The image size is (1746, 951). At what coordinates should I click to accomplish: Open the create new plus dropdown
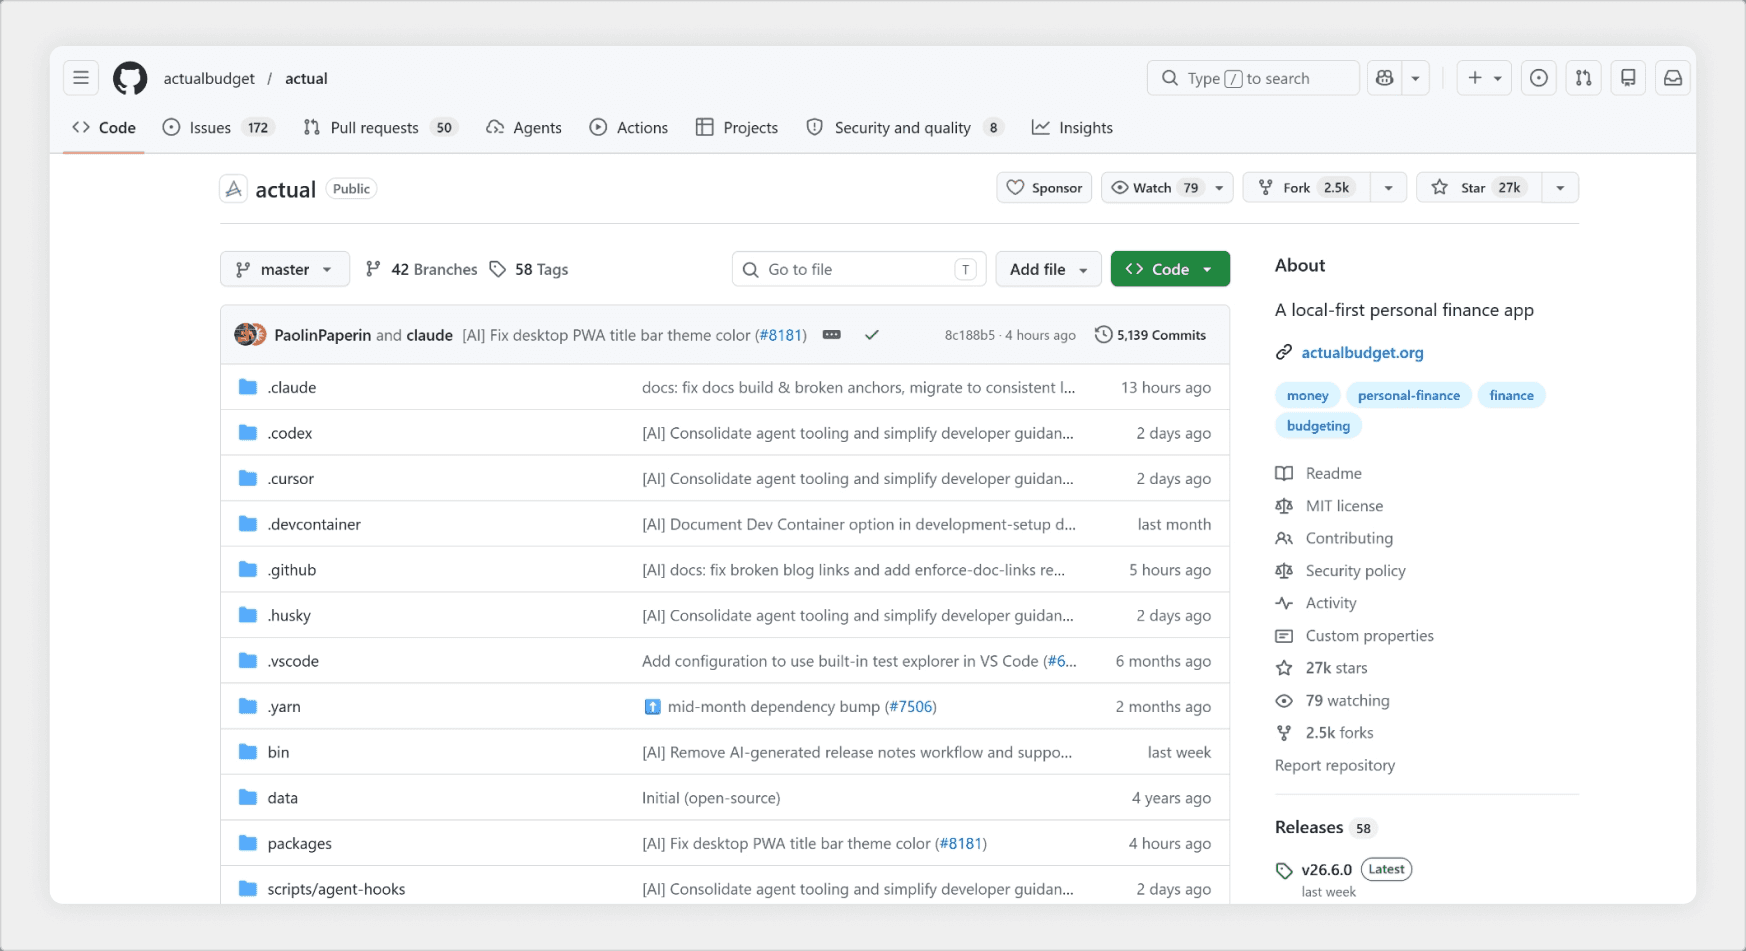click(1485, 78)
